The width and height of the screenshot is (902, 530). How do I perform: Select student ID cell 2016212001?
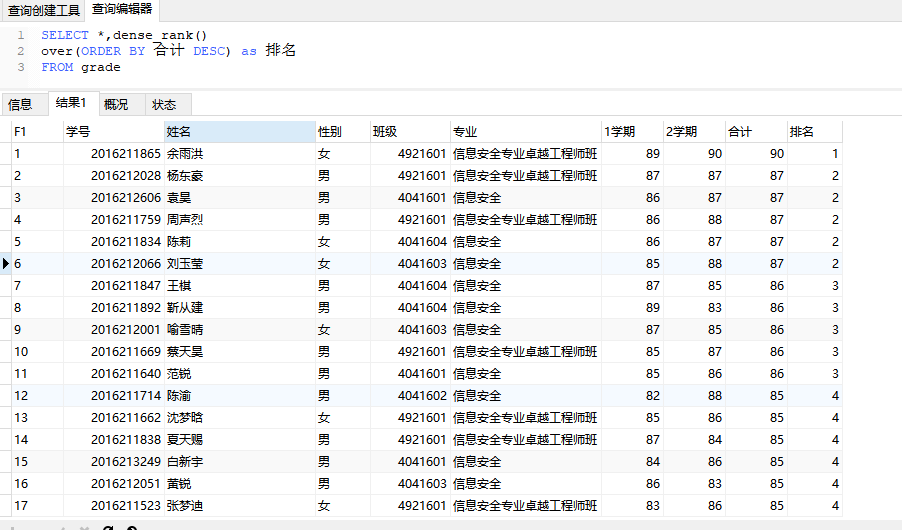[x=114, y=330]
